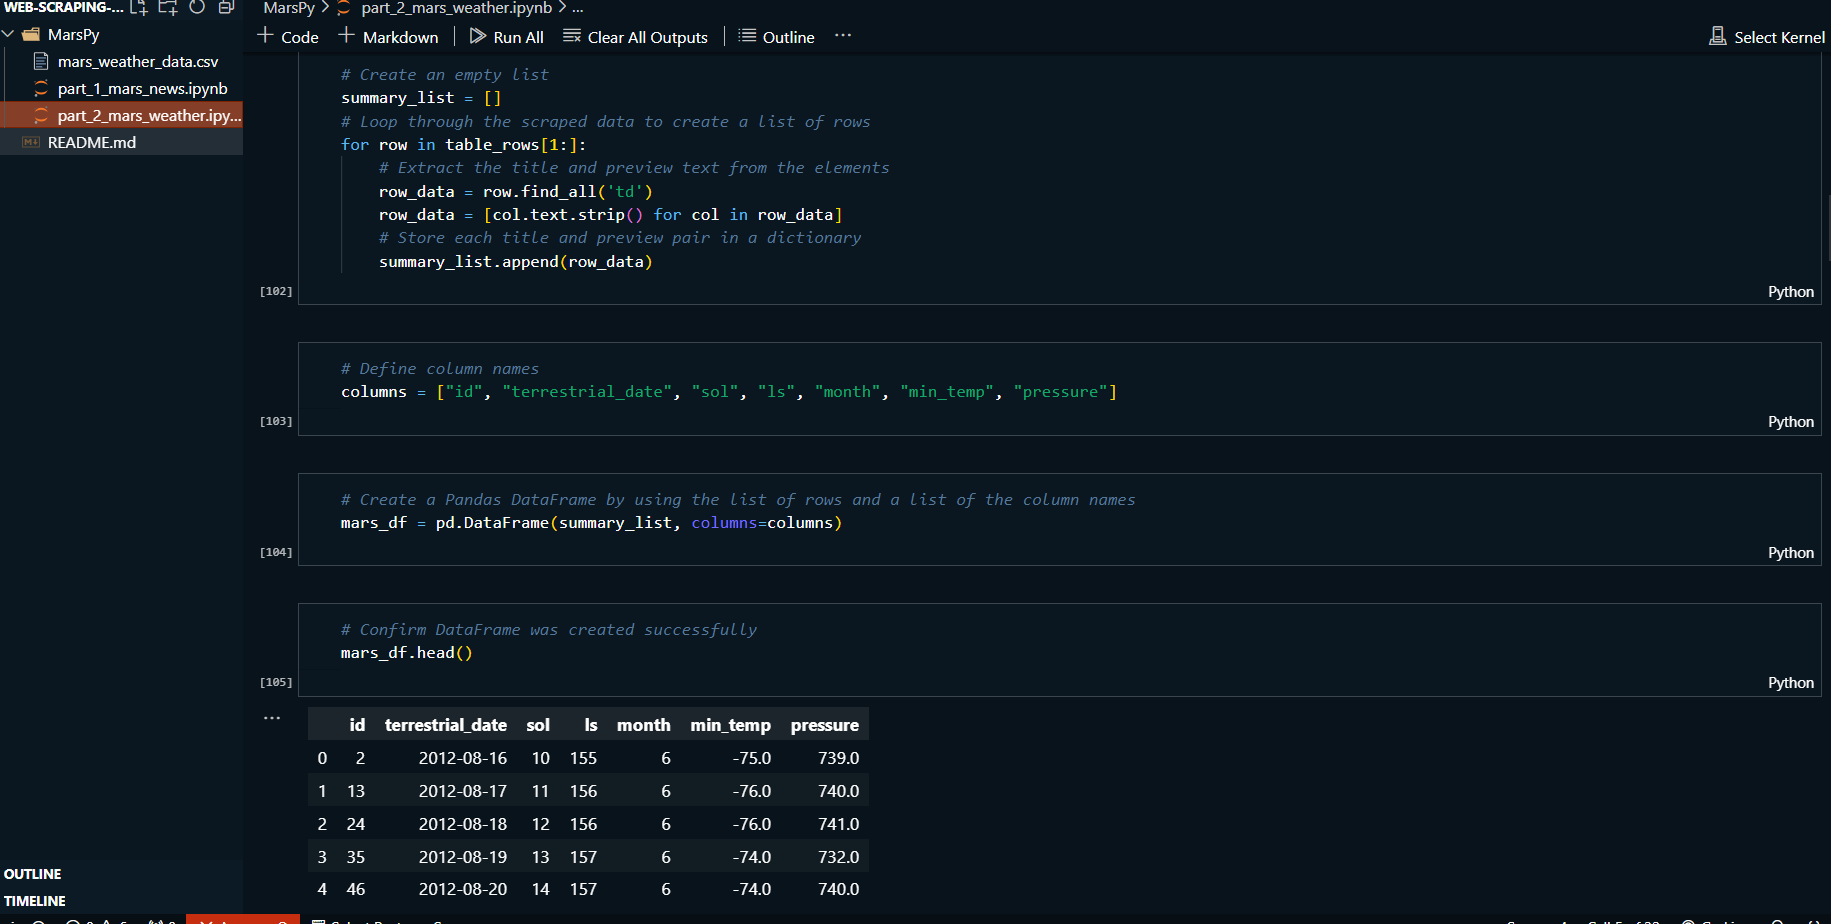Click MarsPy in the breadcrumb path
The image size is (1831, 924).
coord(289,8)
